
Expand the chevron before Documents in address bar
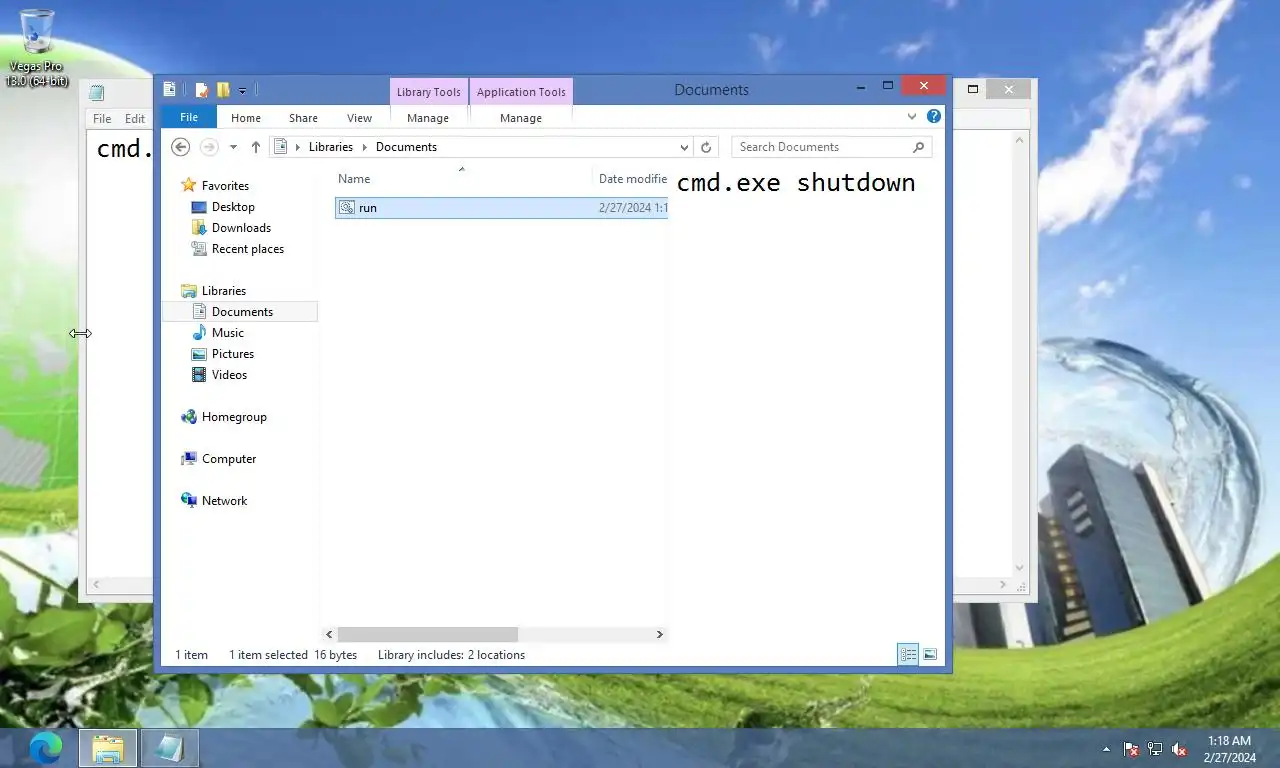[365, 147]
